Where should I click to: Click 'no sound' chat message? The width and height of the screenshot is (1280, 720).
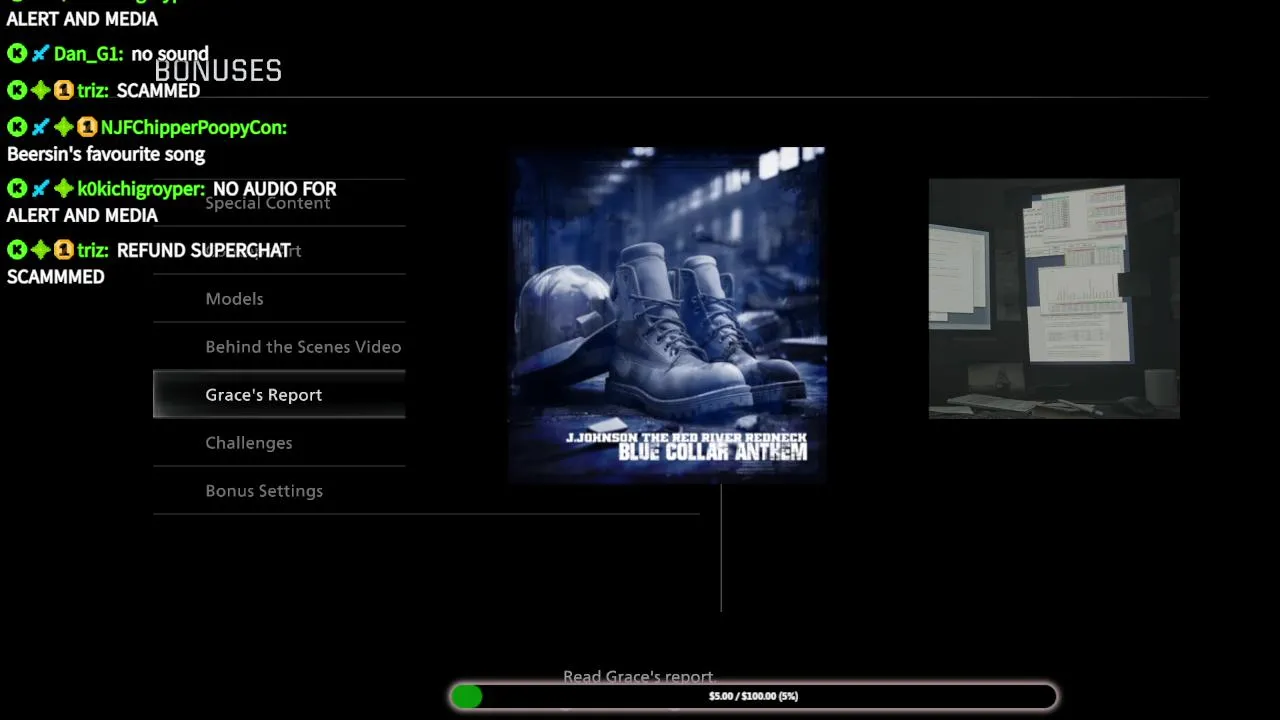click(170, 54)
